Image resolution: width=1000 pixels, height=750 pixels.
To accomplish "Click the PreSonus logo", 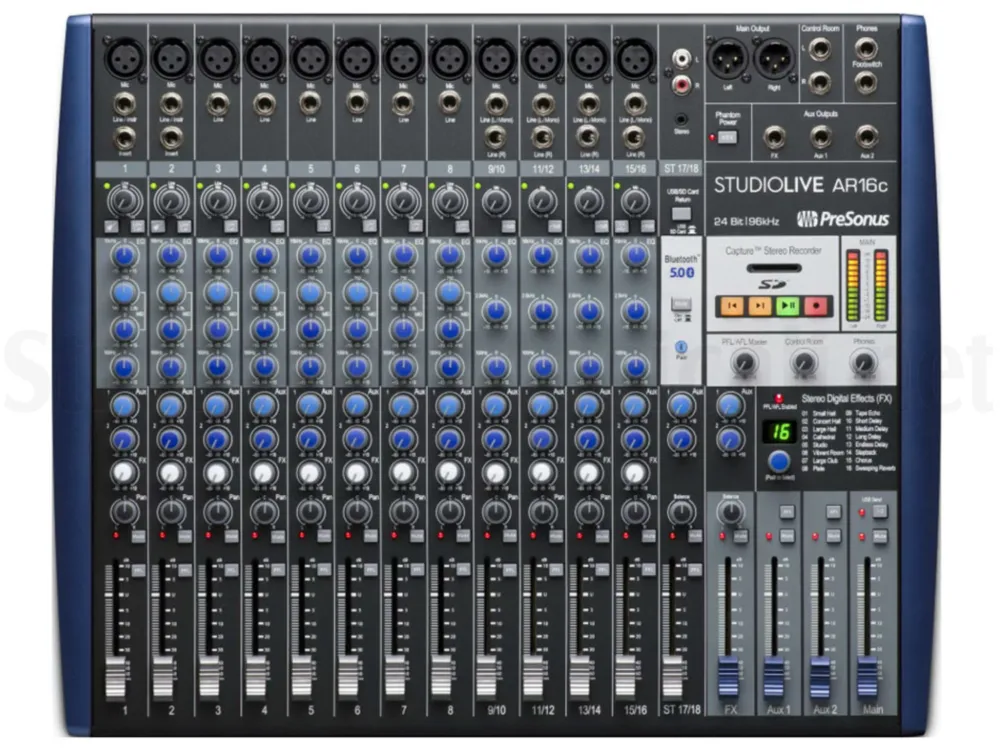I will click(842, 219).
